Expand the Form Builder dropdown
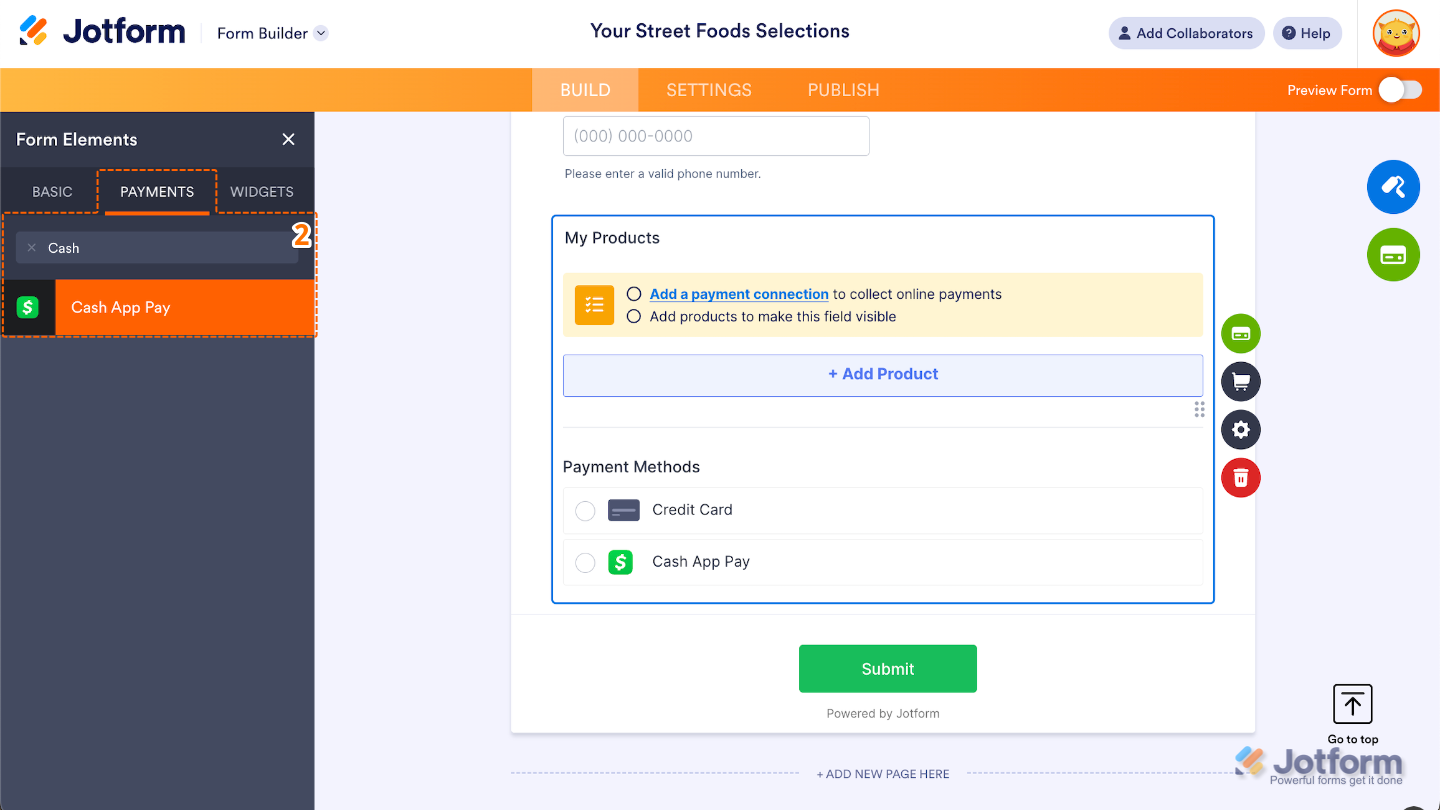Viewport: 1440px width, 810px height. coord(321,33)
